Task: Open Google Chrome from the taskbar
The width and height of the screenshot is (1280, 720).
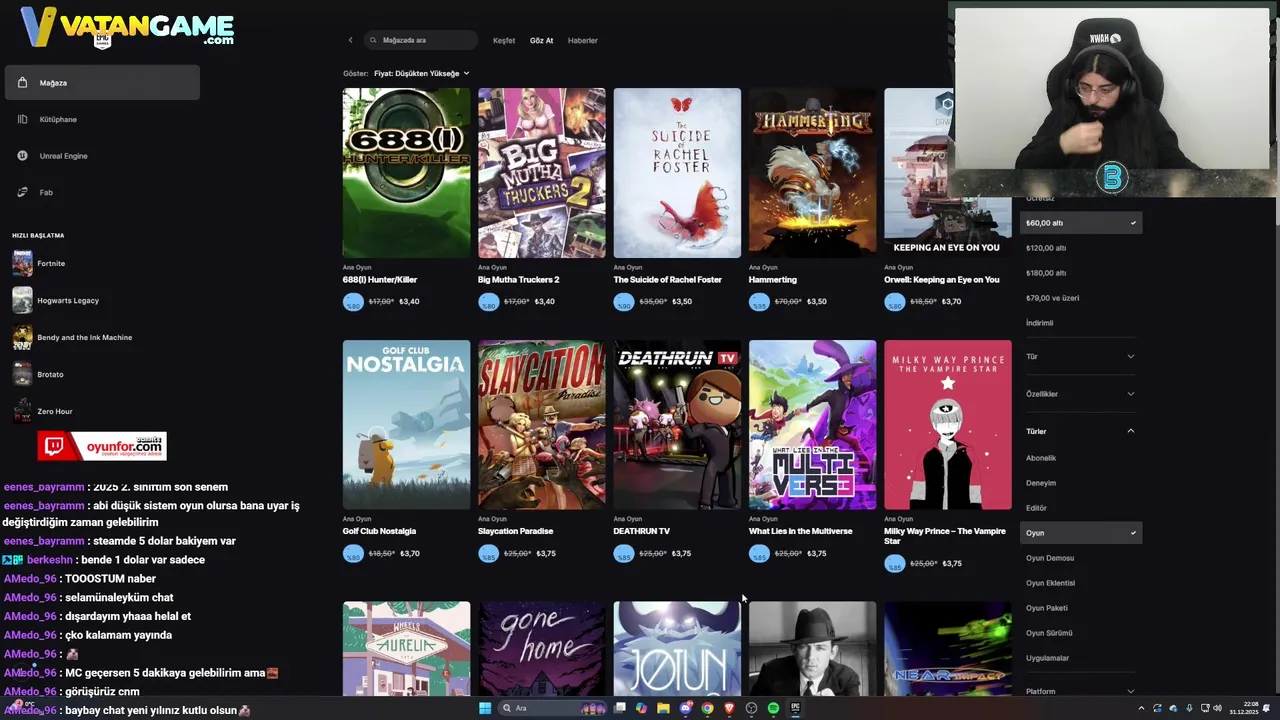Action: tap(707, 708)
